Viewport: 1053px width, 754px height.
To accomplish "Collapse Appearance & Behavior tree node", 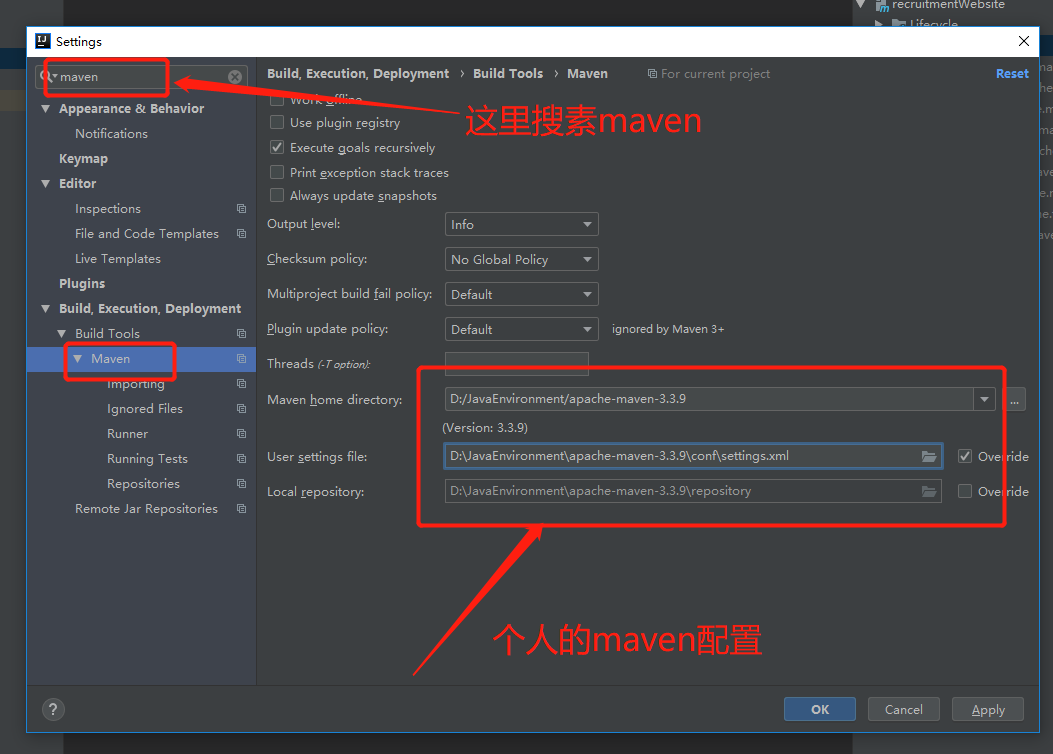I will coord(46,109).
